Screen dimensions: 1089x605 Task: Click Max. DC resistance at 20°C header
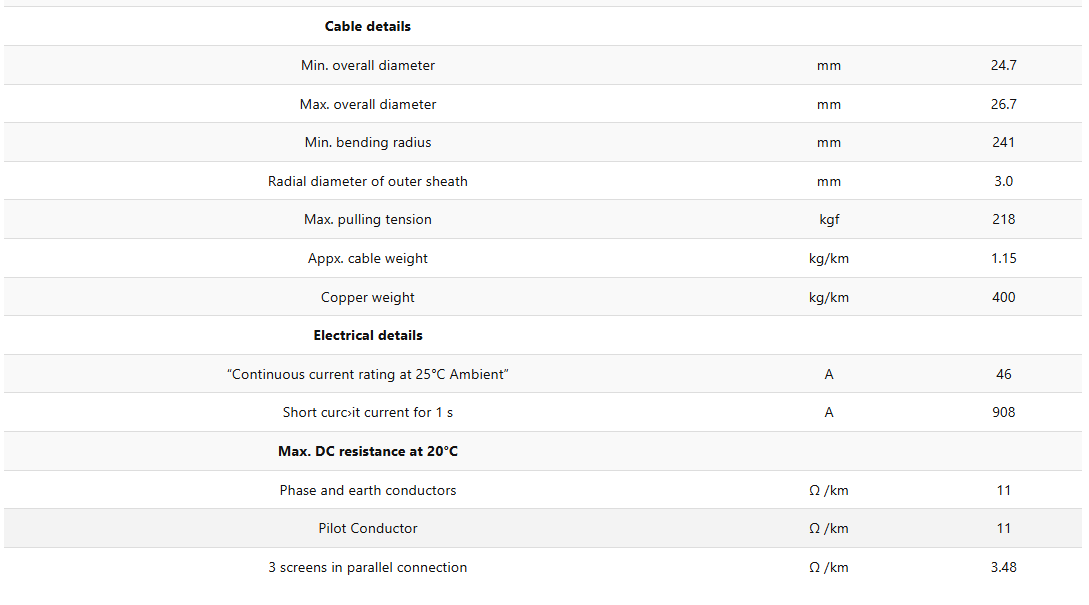pos(367,451)
